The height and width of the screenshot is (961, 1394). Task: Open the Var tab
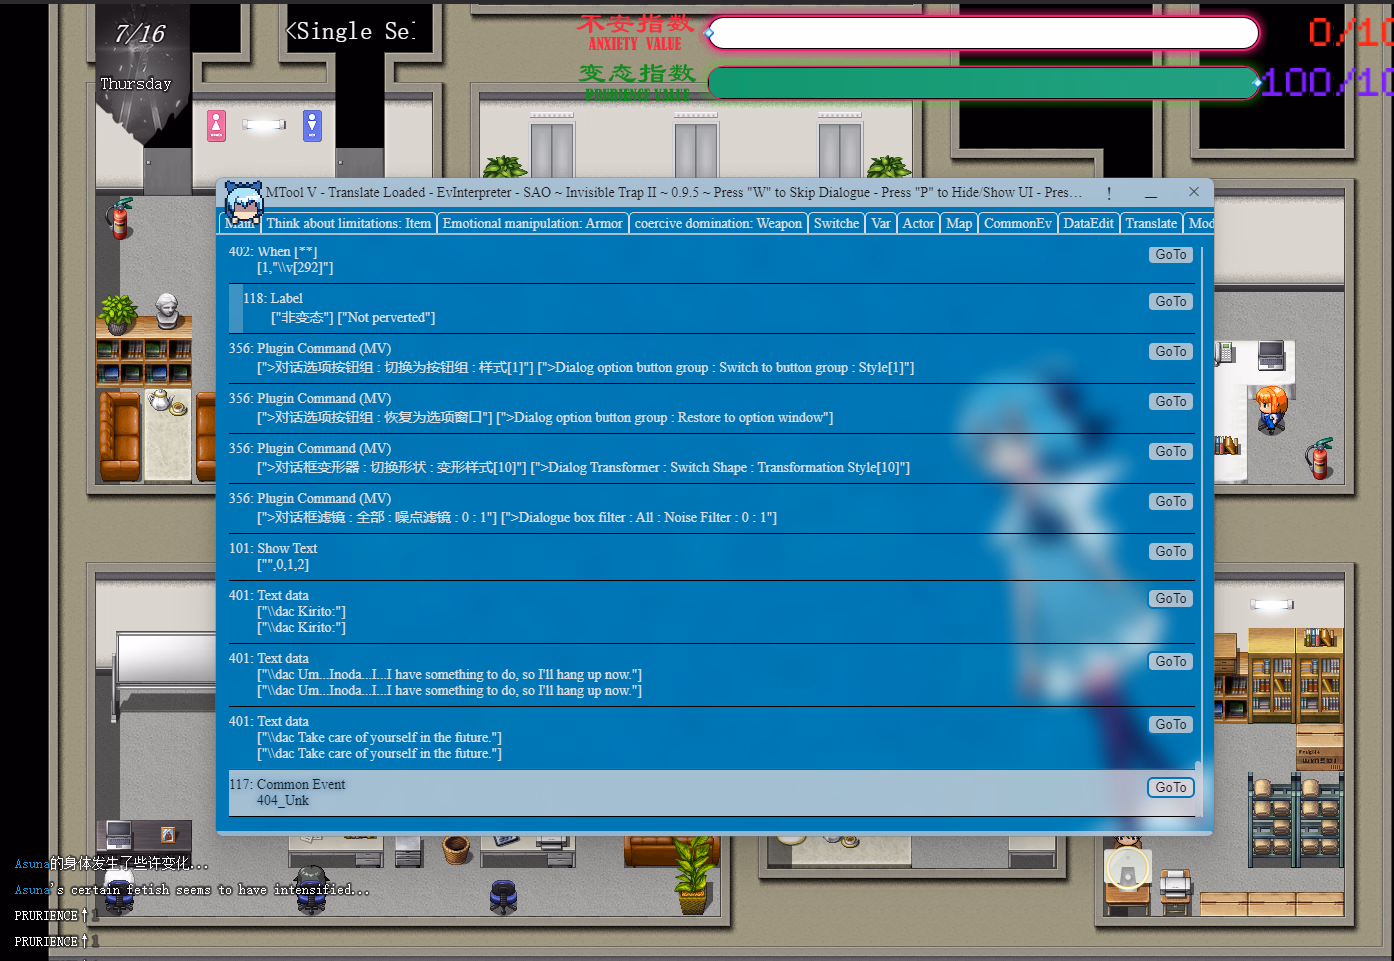(x=881, y=224)
